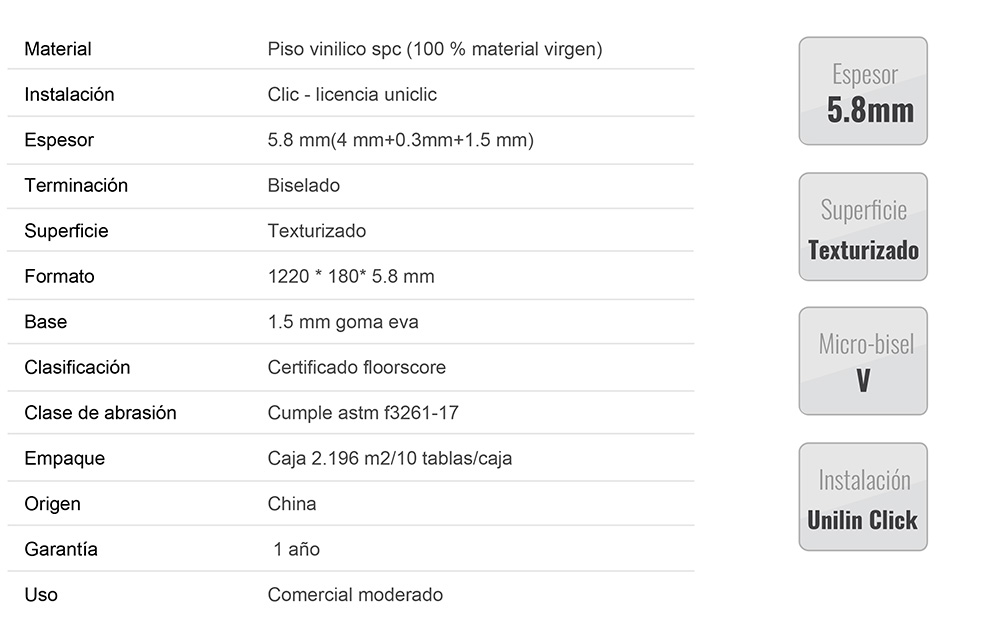This screenshot has height=625, width=1000.
Task: Click the Instalación row label
Action: pos(70,94)
